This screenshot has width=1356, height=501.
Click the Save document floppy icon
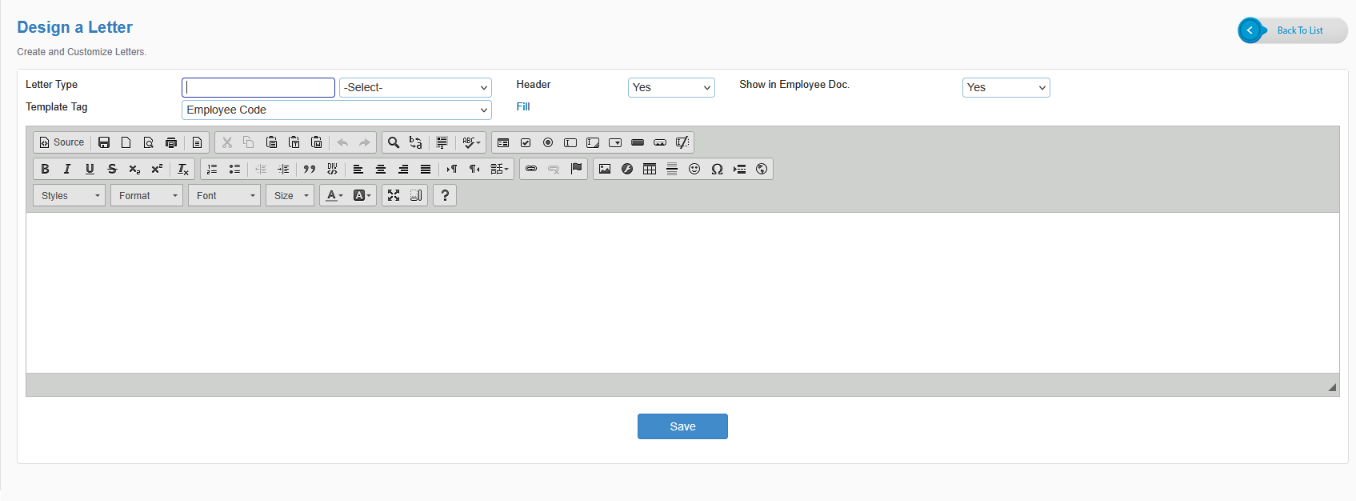pyautogui.click(x=104, y=143)
